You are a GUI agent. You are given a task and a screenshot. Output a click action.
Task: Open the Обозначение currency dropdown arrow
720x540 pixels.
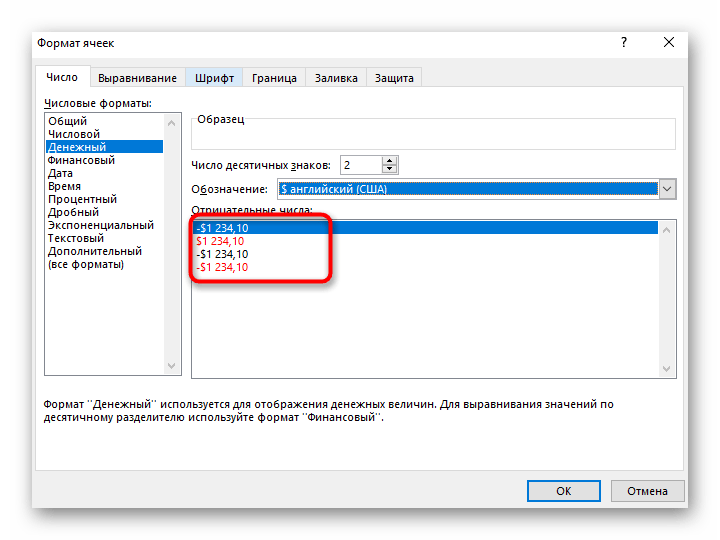pyautogui.click(x=667, y=189)
